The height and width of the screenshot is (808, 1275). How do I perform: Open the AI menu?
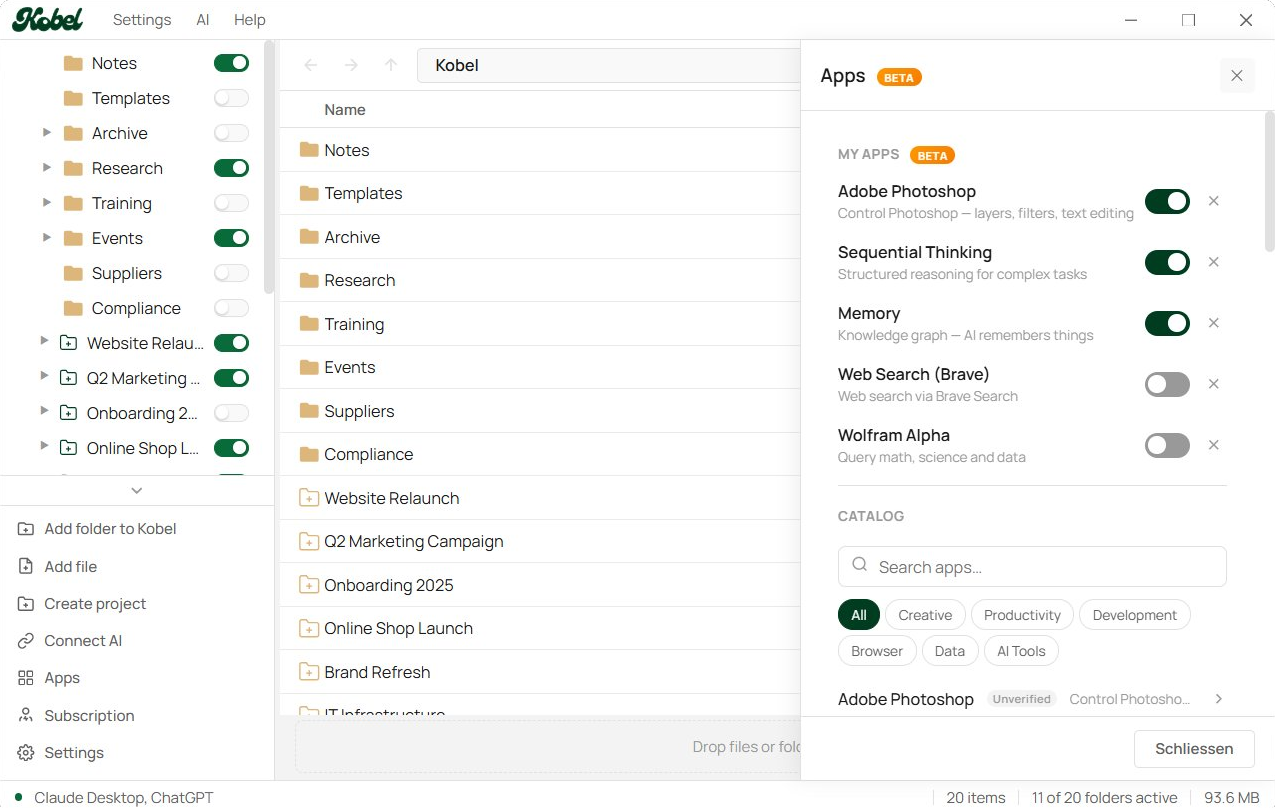pos(203,20)
